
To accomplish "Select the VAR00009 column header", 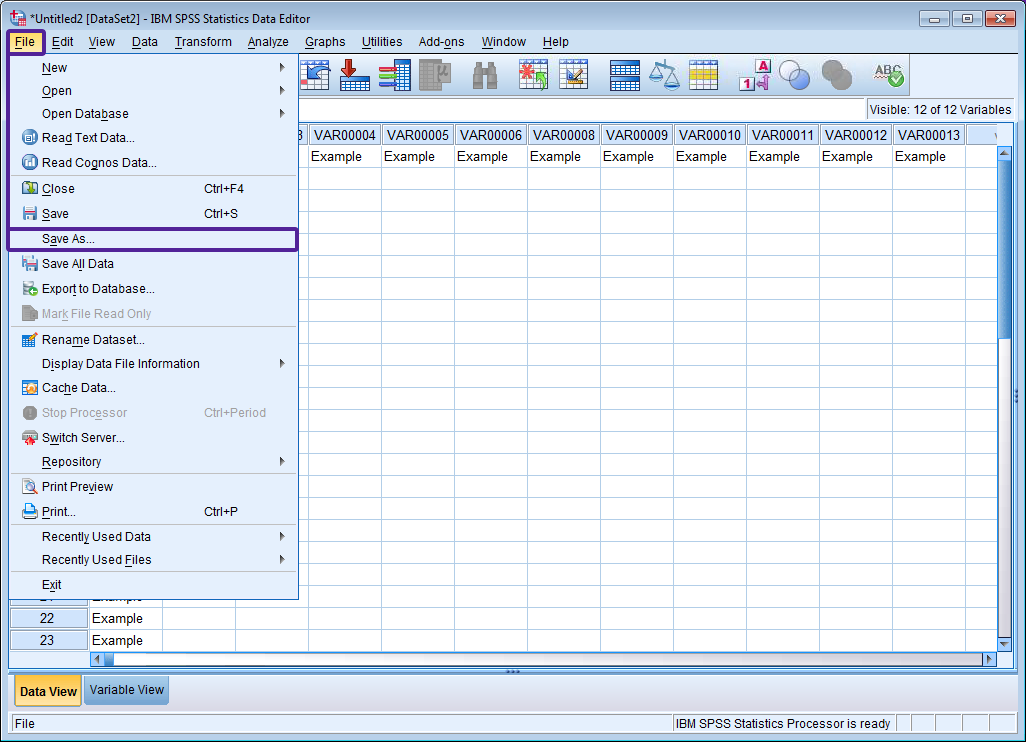I will pos(637,135).
